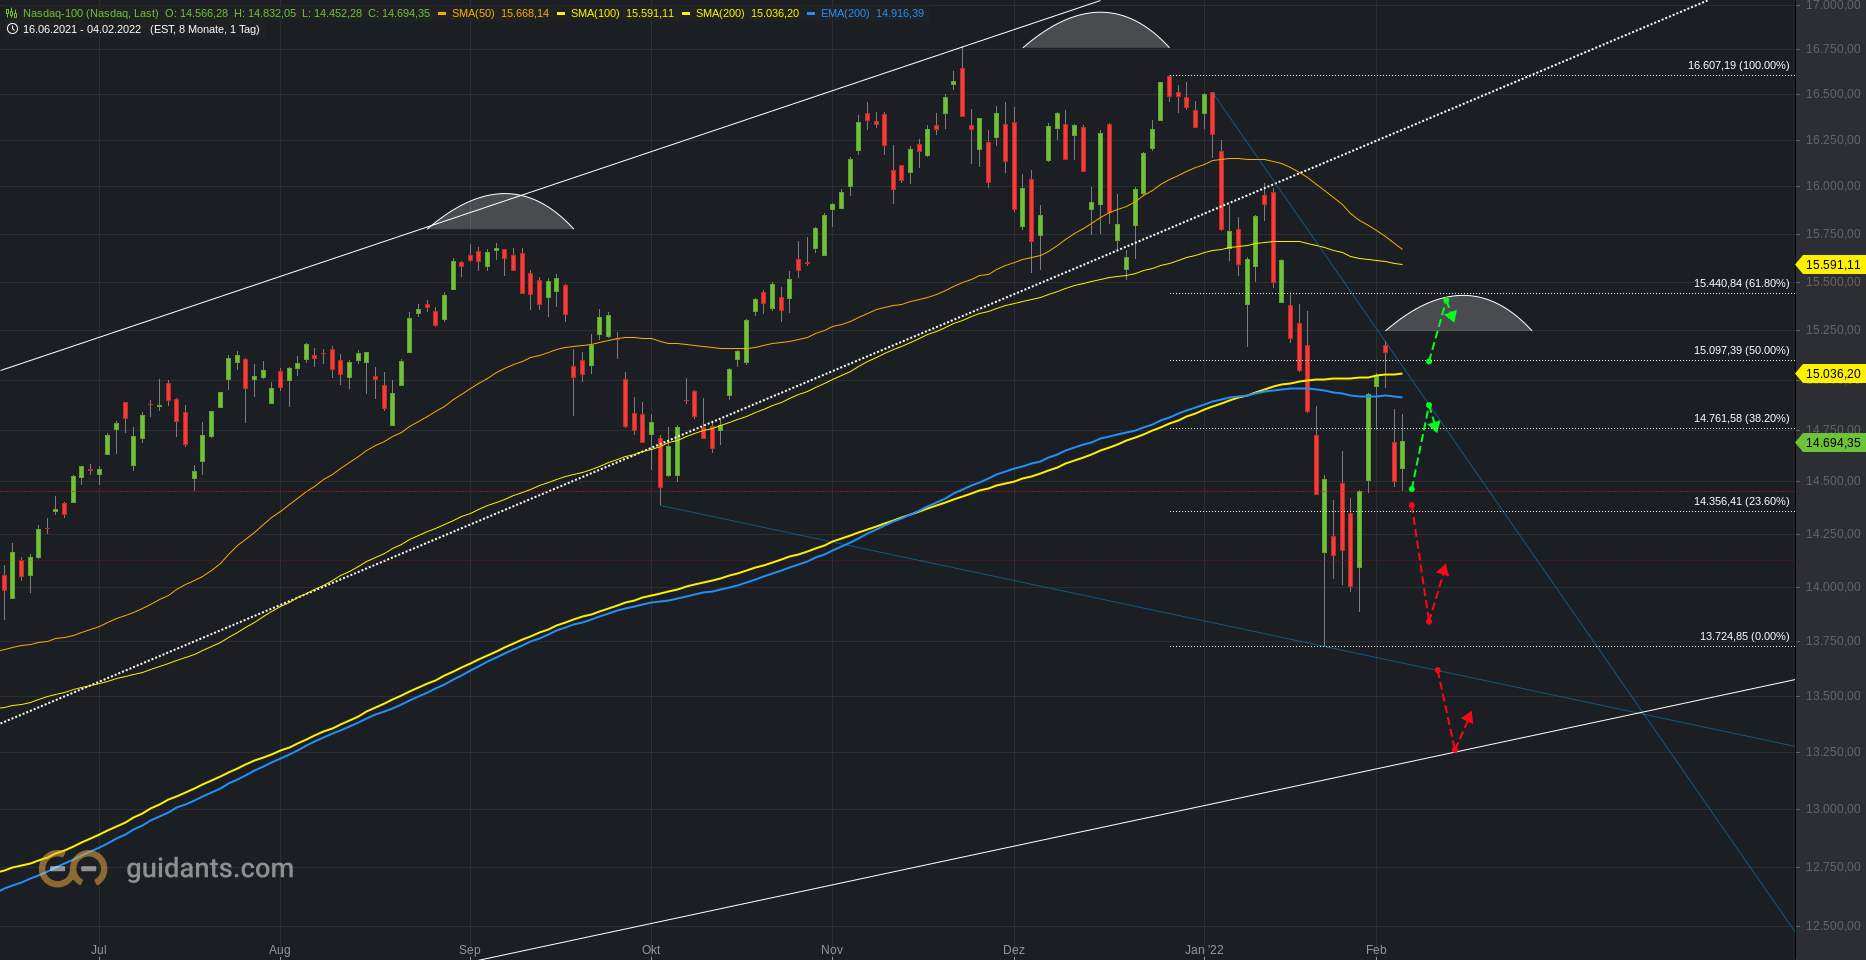The image size is (1866, 960).
Task: Click the SMA(200) color marker in legend
Action: [x=686, y=14]
